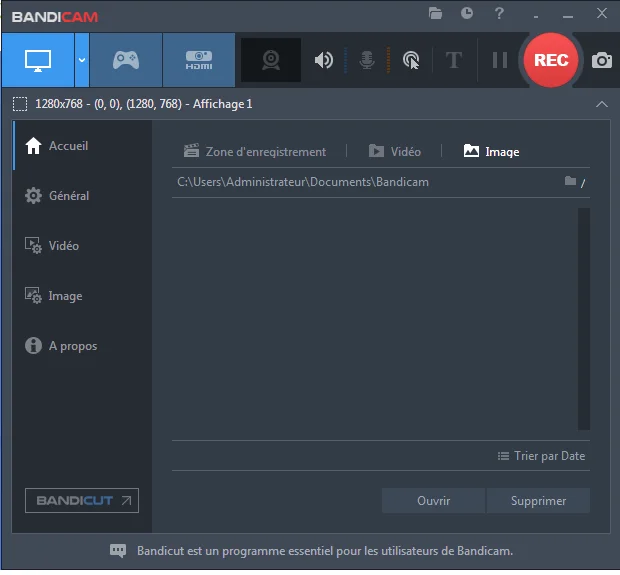The image size is (620, 575).
Task: Select the Image tab in Accueil
Action: click(x=491, y=151)
